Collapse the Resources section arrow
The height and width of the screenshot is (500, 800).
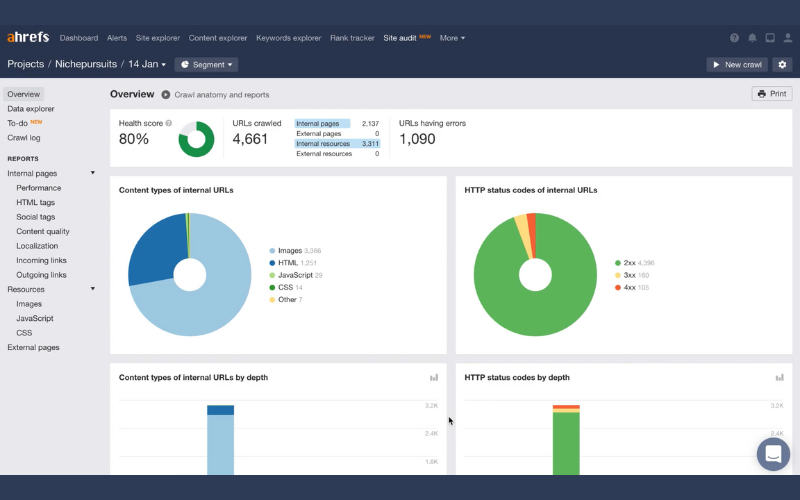click(x=93, y=289)
